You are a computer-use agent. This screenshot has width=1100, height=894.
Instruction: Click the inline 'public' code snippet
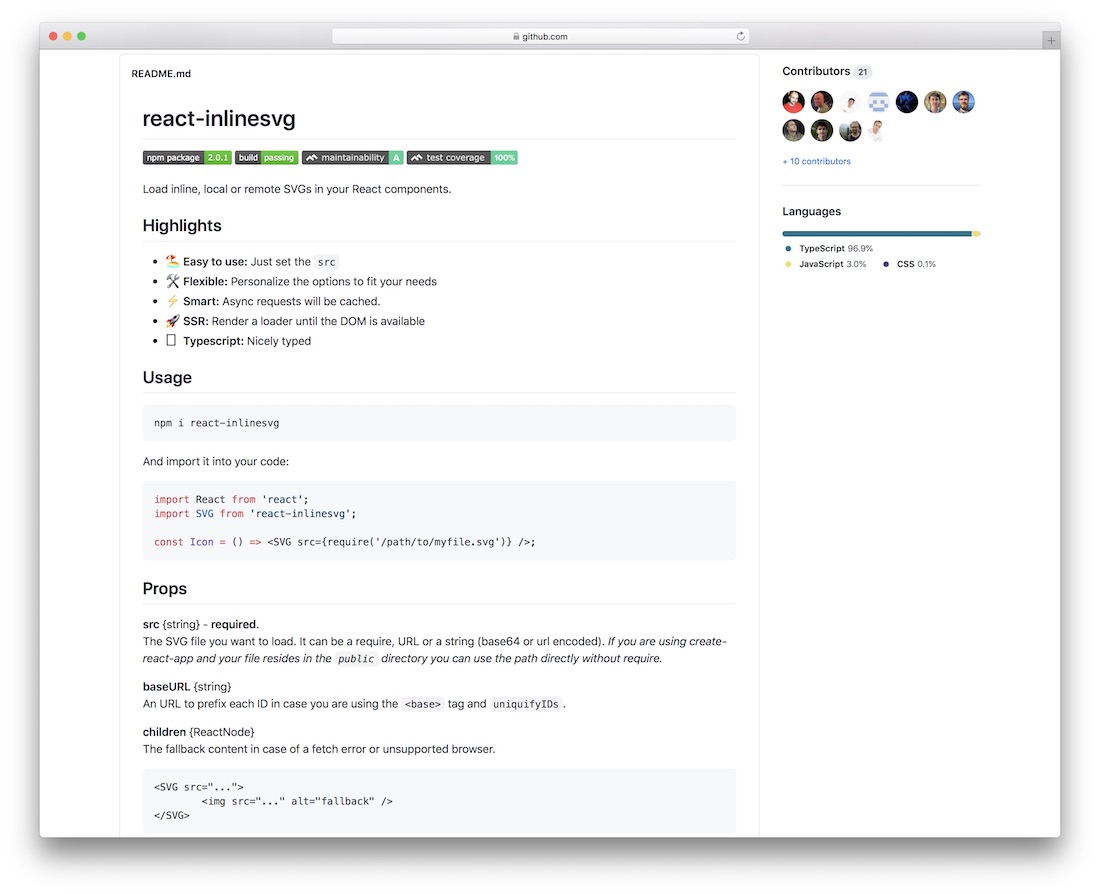point(356,658)
